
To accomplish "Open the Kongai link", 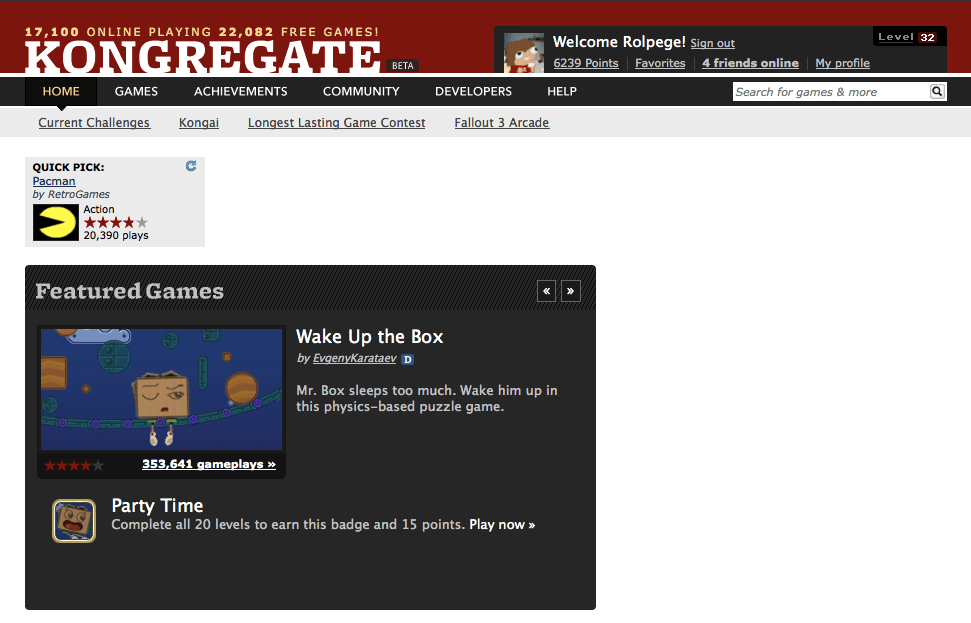I will click(x=199, y=123).
